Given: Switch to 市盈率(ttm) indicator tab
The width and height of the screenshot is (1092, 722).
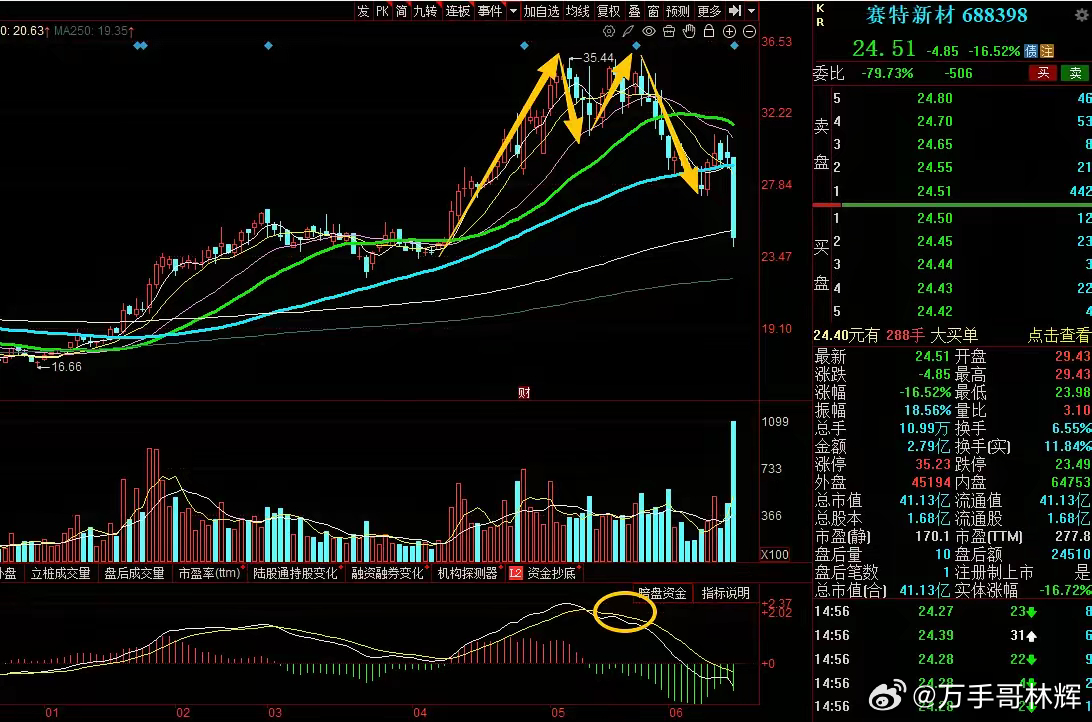Looking at the screenshot, I should click(x=210, y=573).
